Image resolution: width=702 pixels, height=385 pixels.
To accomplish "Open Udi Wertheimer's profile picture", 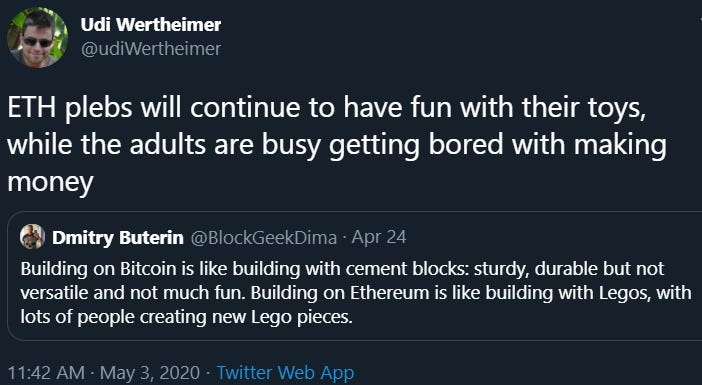I will (38, 38).
